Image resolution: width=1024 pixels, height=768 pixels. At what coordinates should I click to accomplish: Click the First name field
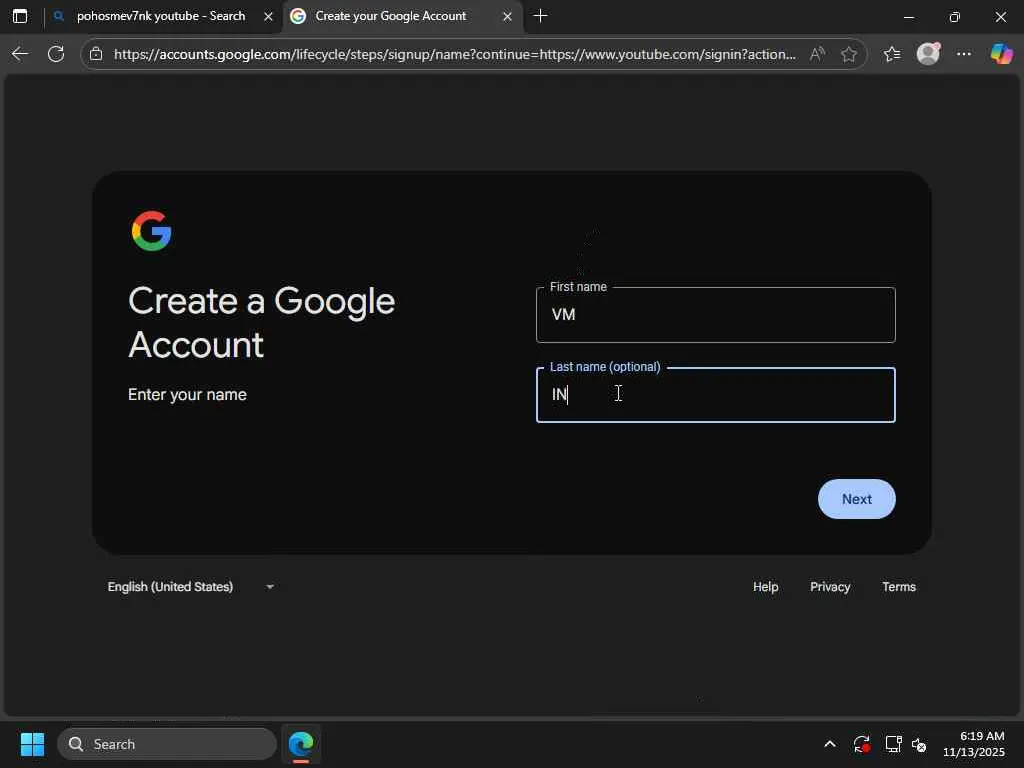click(715, 315)
